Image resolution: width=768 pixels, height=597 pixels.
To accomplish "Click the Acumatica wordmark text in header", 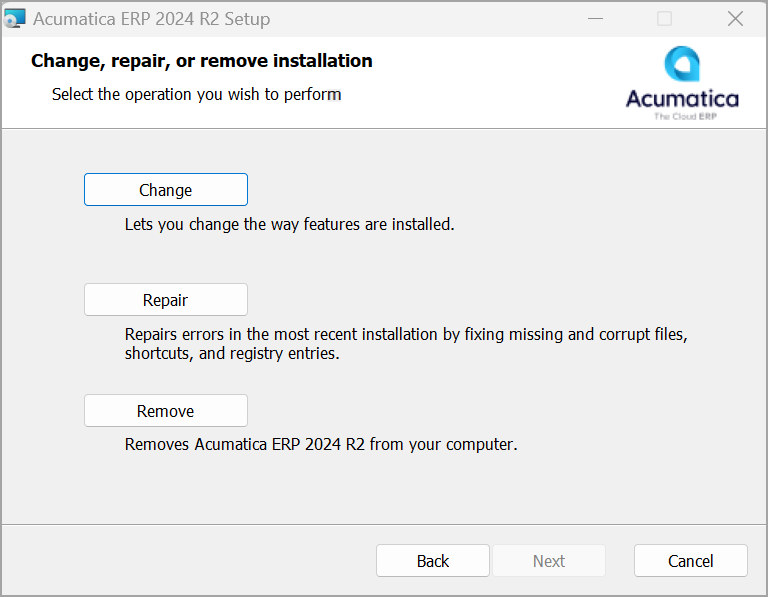I will (x=682, y=99).
